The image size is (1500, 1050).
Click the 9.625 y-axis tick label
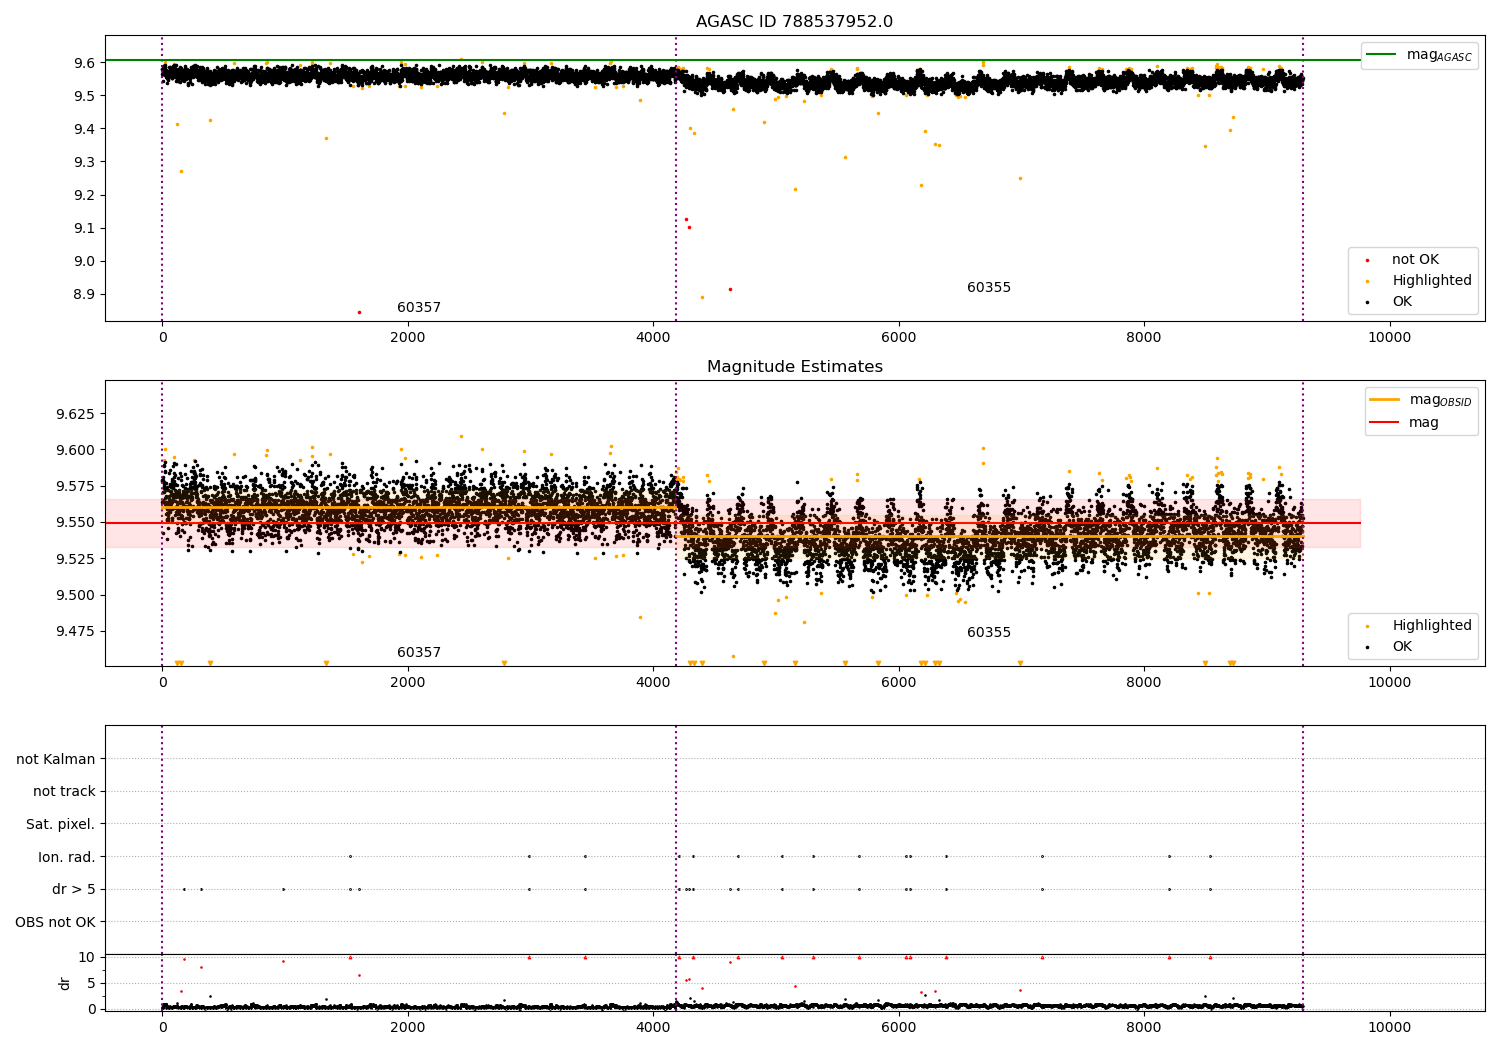[76, 414]
